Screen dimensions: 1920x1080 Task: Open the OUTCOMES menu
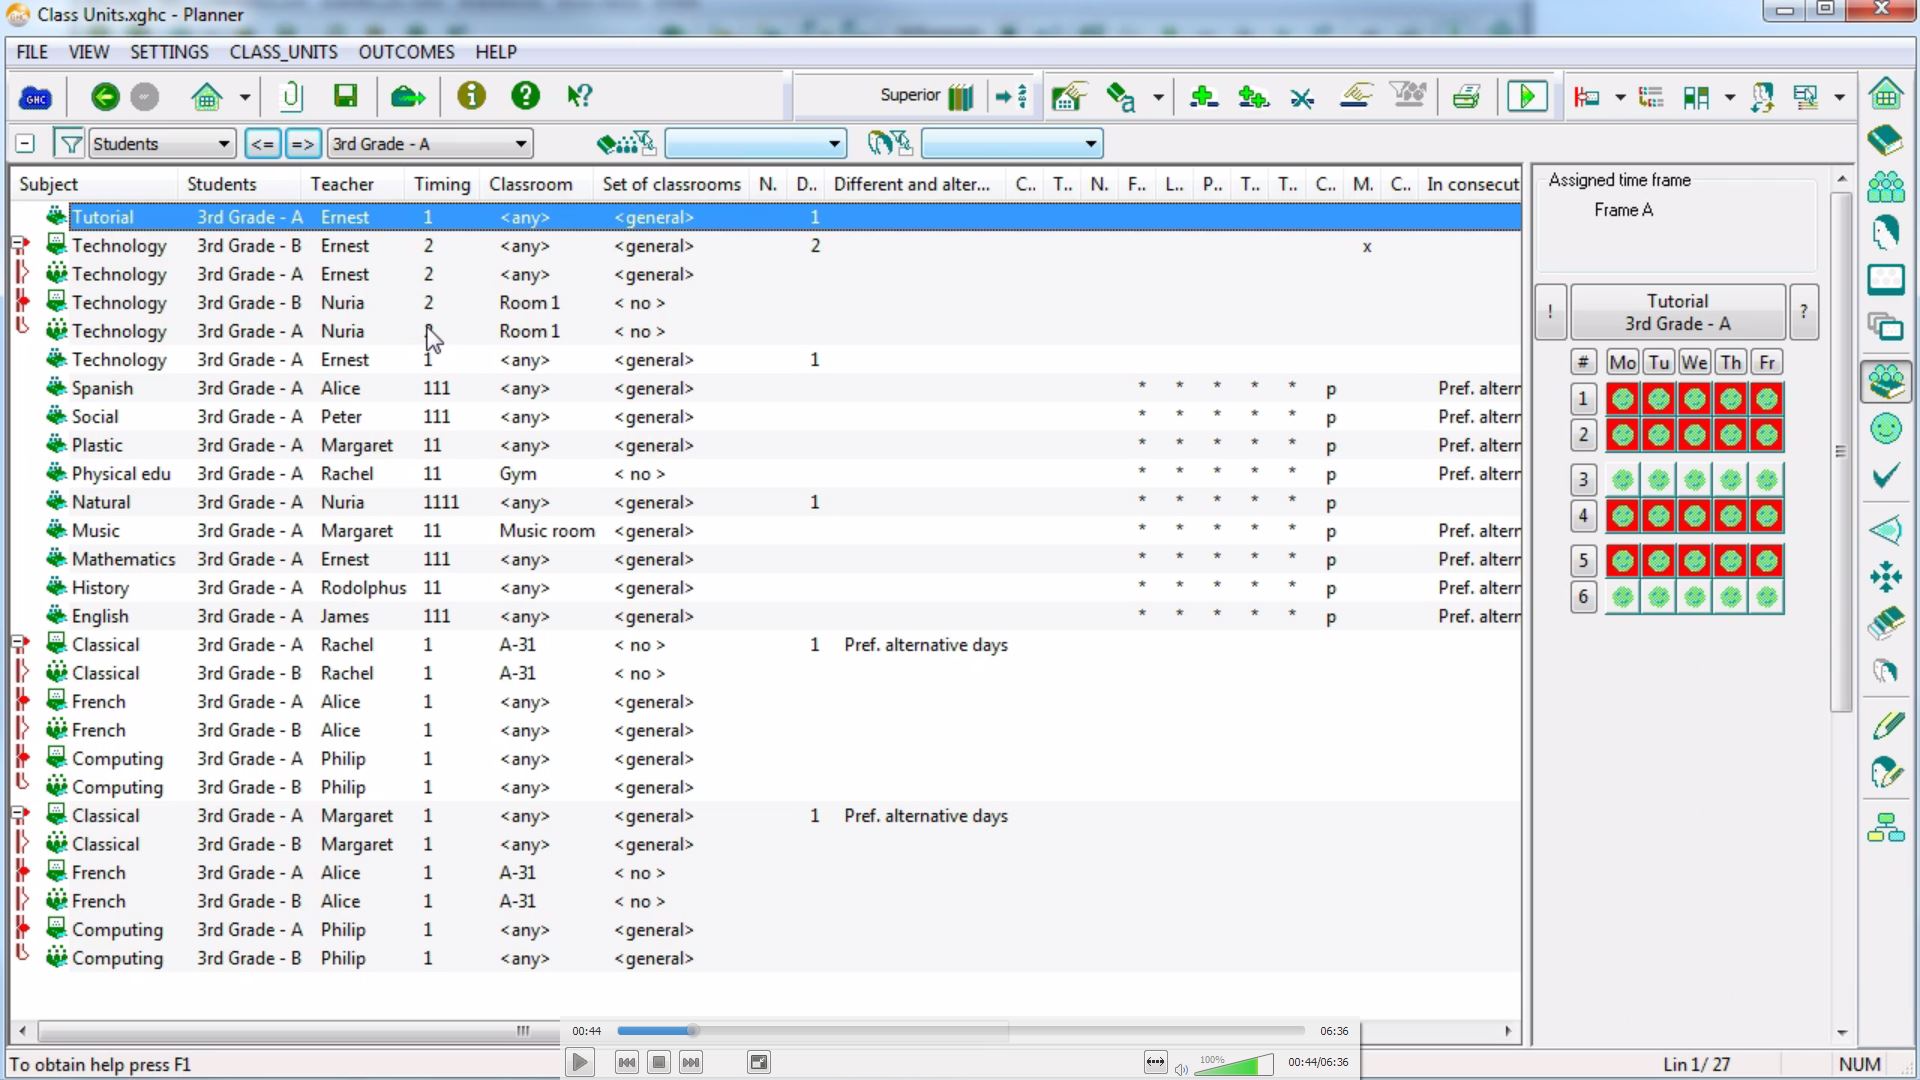click(x=406, y=52)
